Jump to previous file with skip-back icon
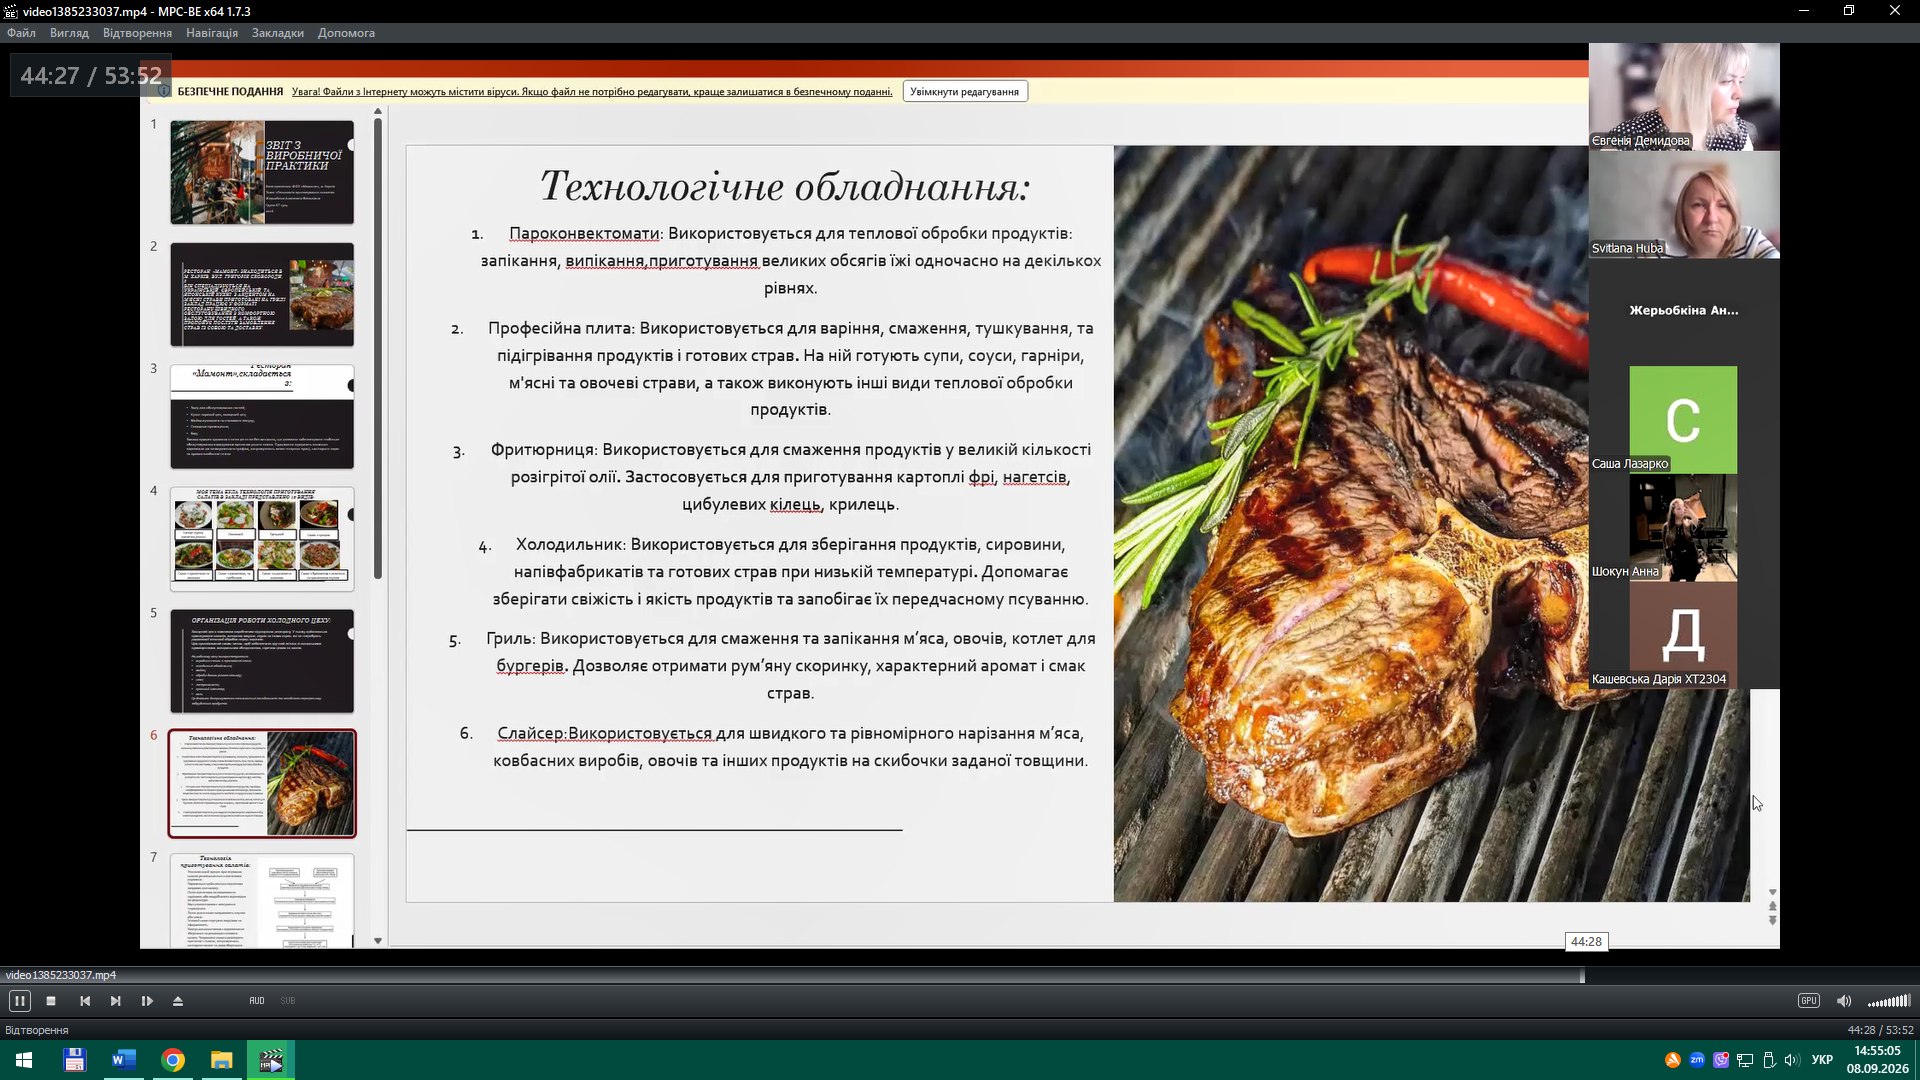1920x1080 pixels. point(85,1001)
